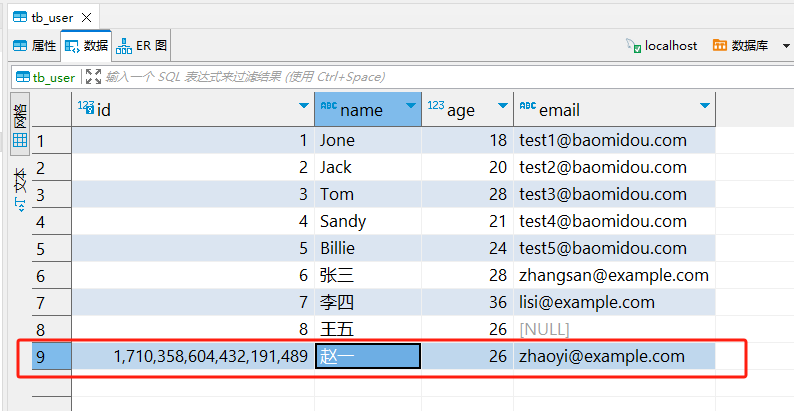Open the ER 图 tab
This screenshot has width=794, height=411.
[x=141, y=46]
